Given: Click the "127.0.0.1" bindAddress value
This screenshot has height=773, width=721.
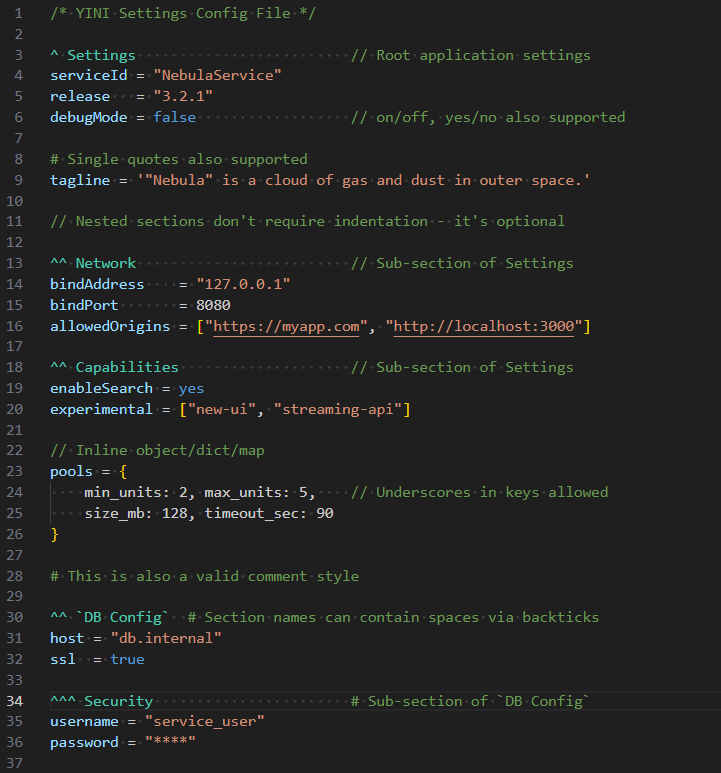Looking at the screenshot, I should pyautogui.click(x=243, y=284).
